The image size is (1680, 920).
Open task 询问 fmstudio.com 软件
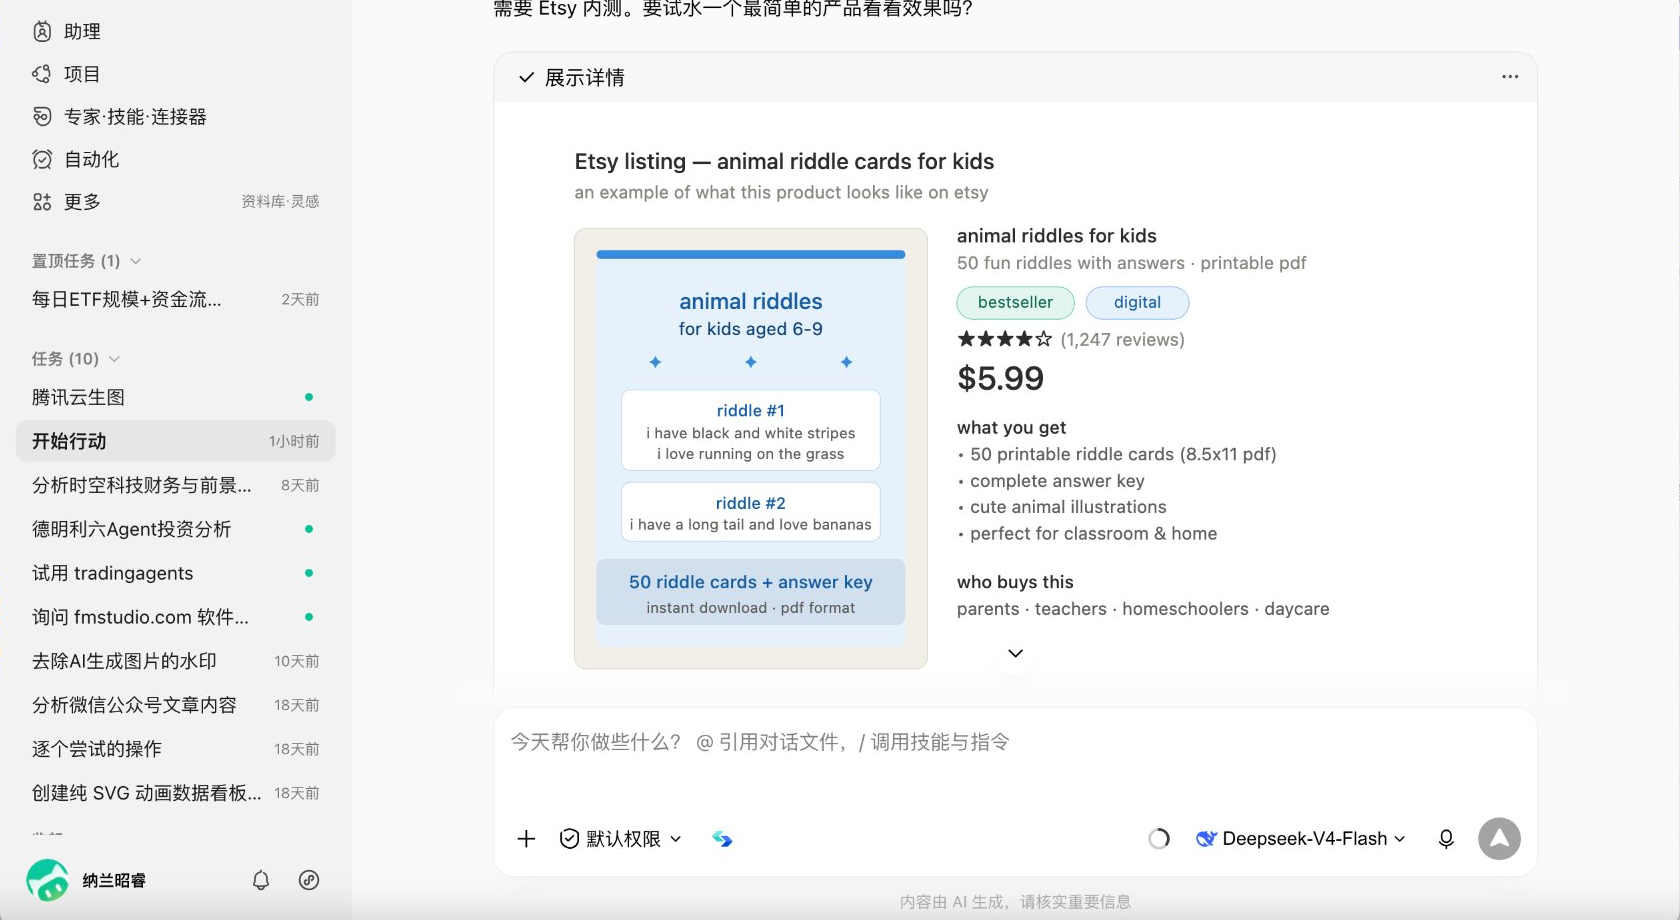175,617
